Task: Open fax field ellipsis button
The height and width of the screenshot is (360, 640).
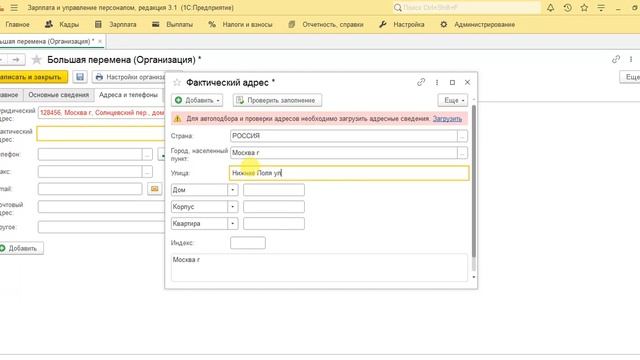Action: (x=147, y=172)
